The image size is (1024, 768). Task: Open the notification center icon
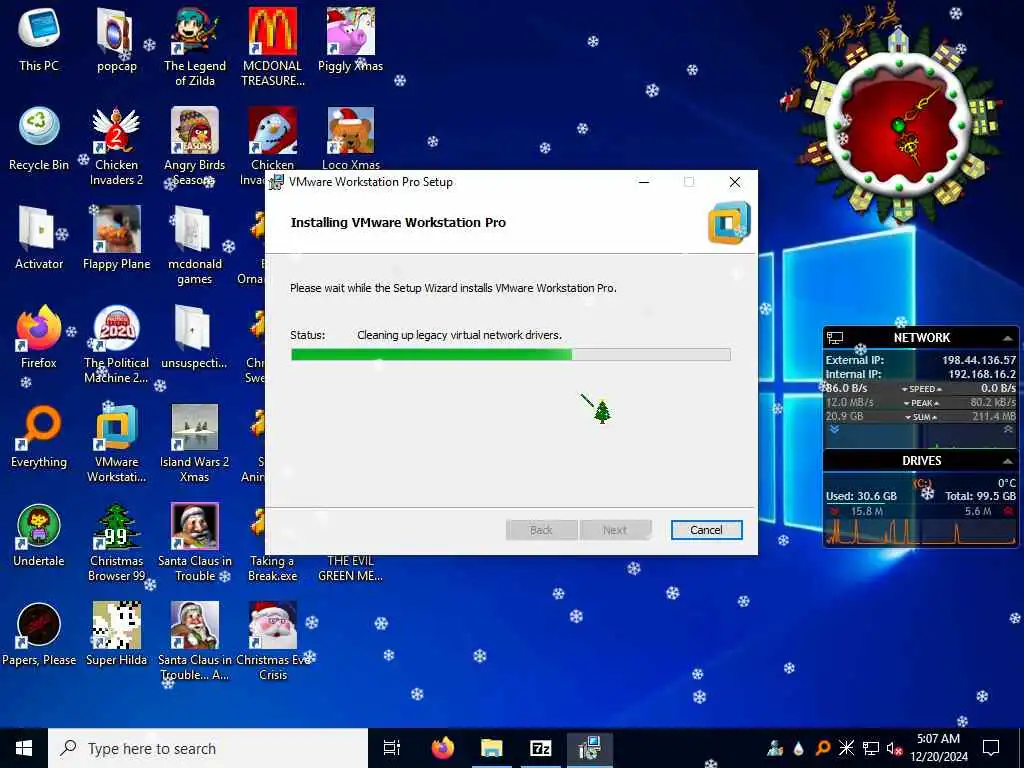[x=991, y=748]
